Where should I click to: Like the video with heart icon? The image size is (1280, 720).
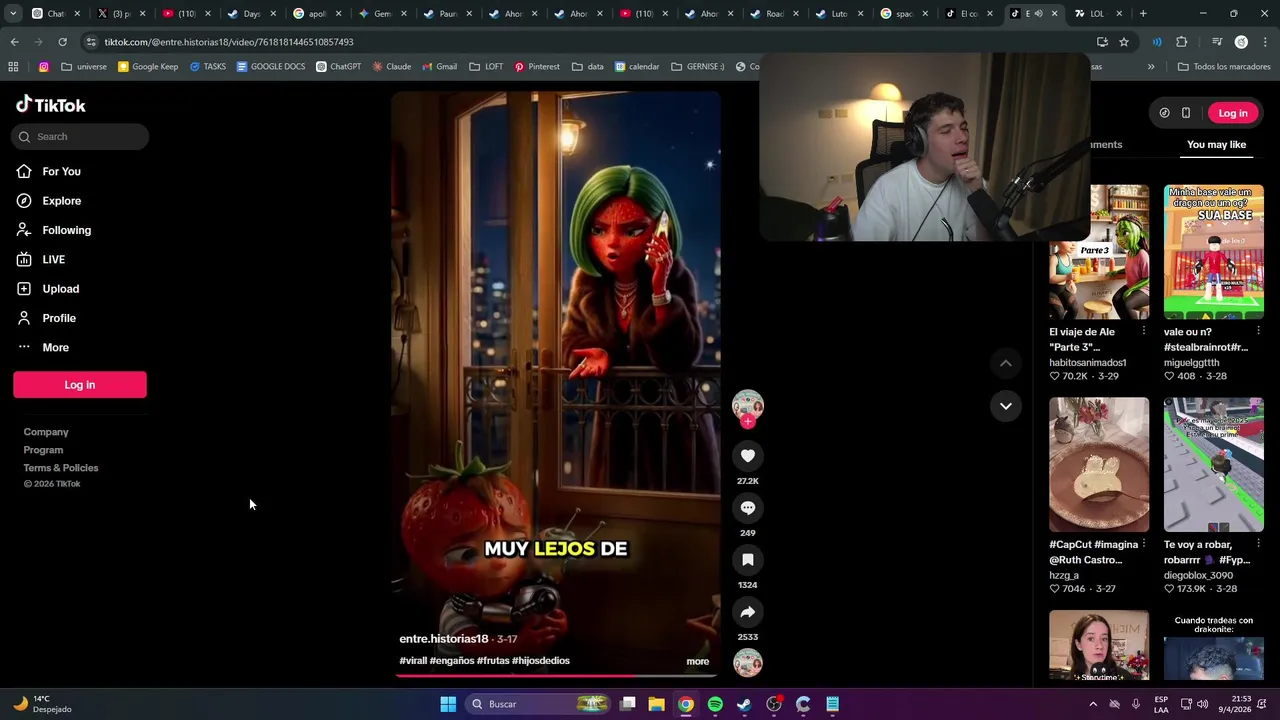(748, 456)
